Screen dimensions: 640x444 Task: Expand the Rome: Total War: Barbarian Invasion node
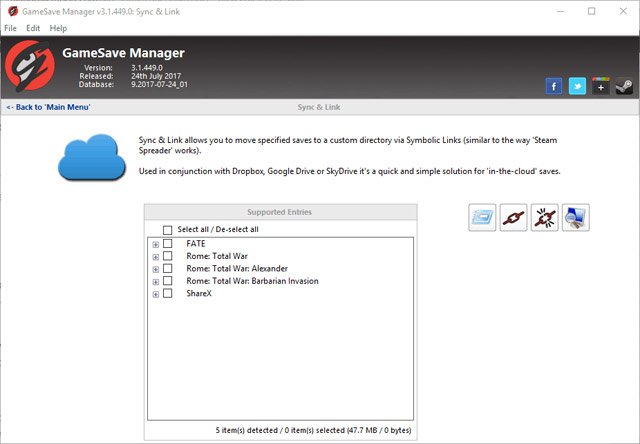click(155, 282)
